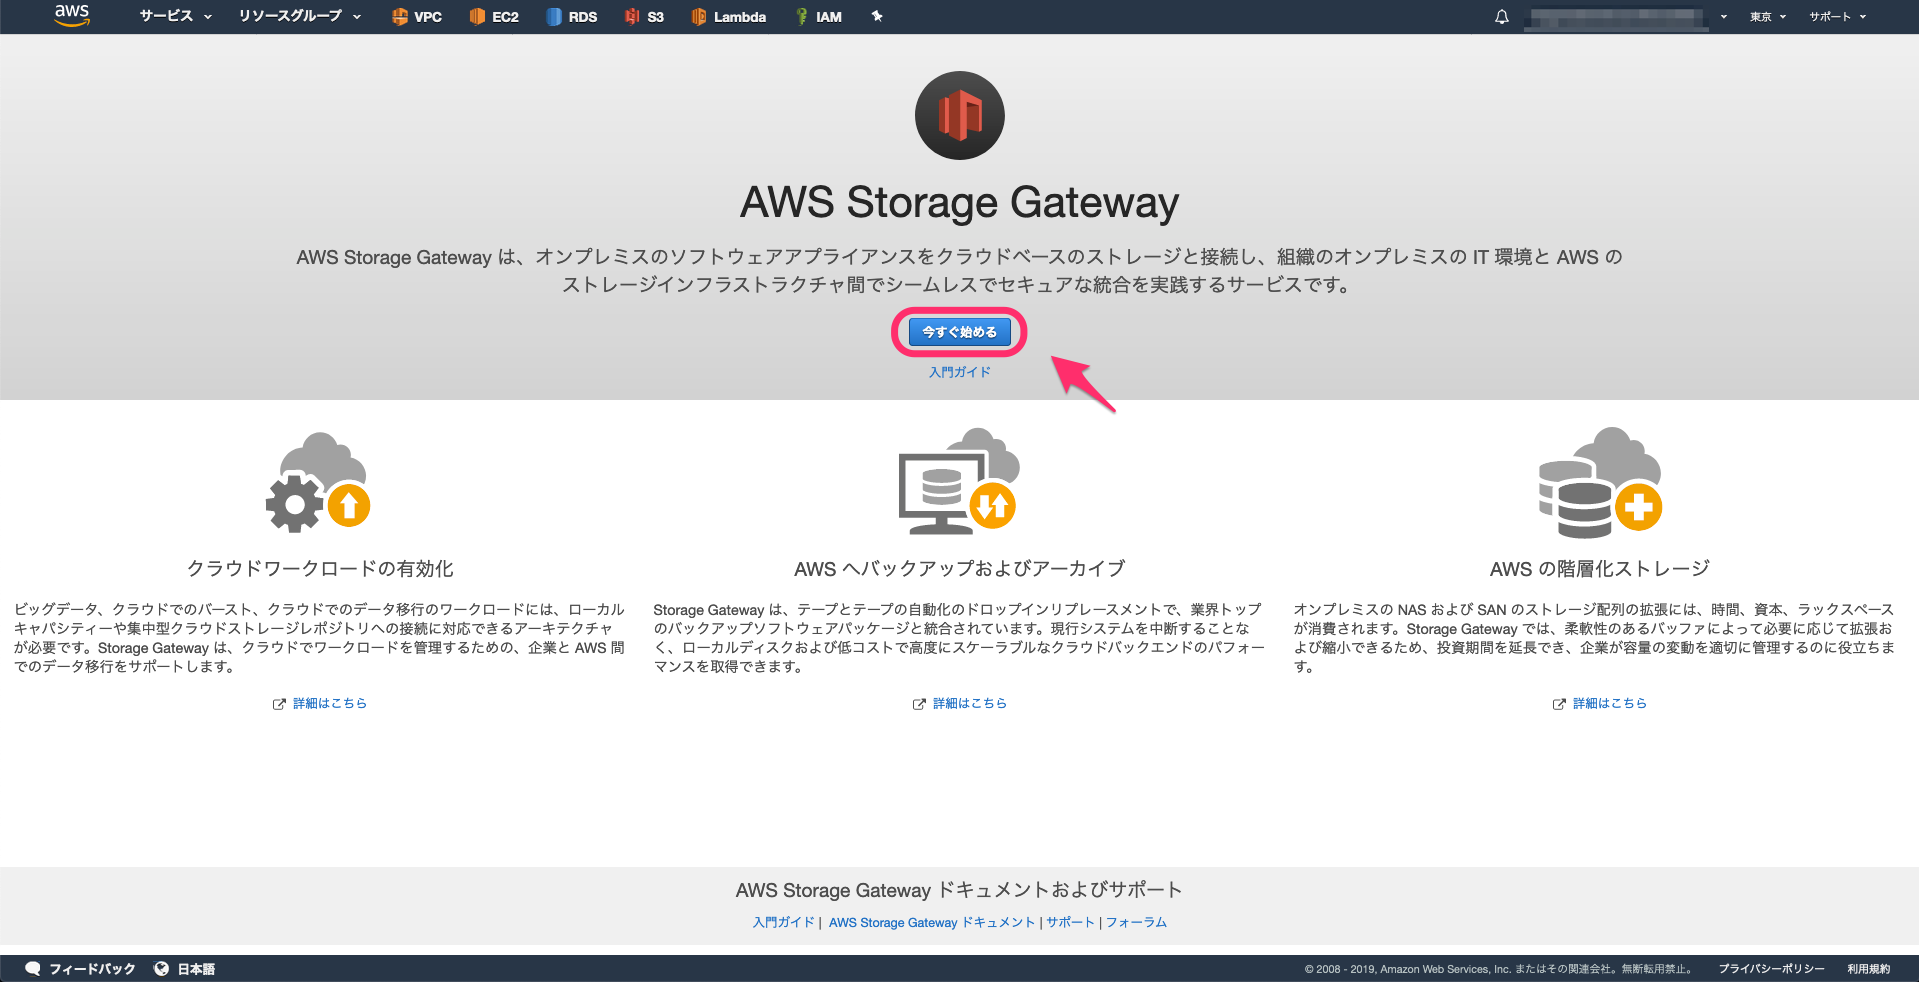Select the RDS shortcut icon
The height and width of the screenshot is (982, 1919).
tap(554, 16)
